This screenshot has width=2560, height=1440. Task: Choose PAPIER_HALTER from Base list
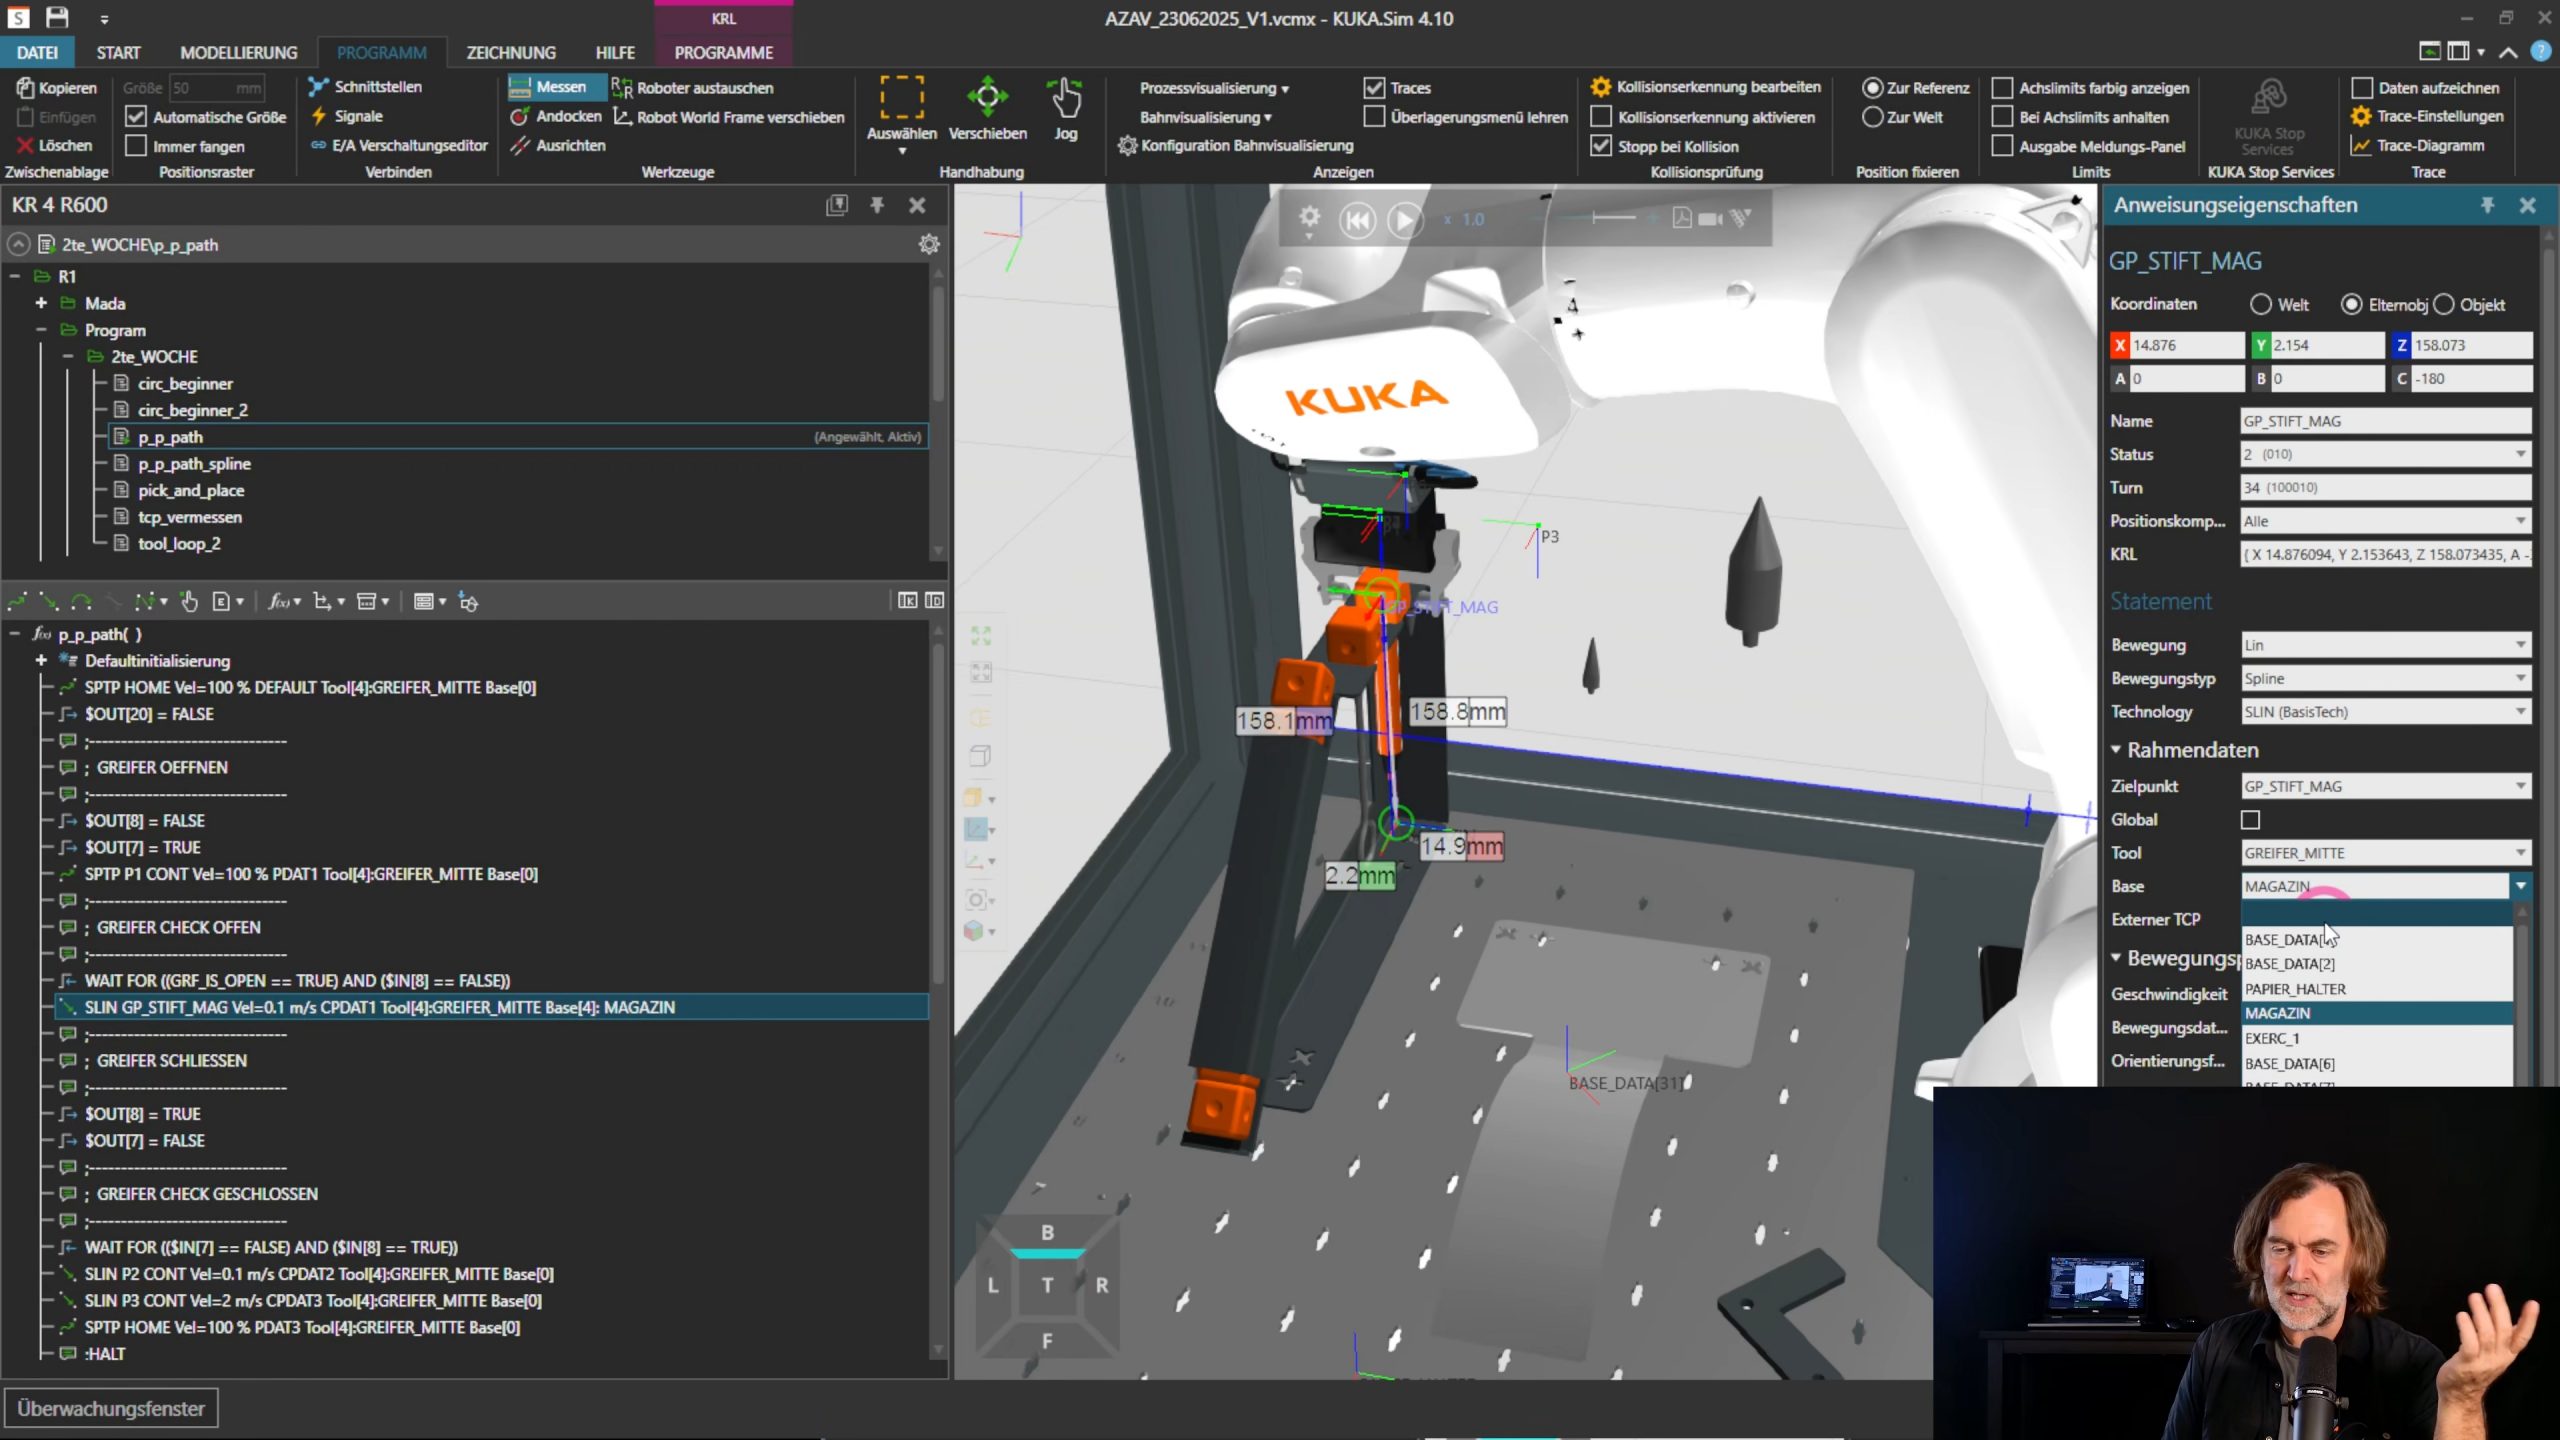click(x=2295, y=989)
